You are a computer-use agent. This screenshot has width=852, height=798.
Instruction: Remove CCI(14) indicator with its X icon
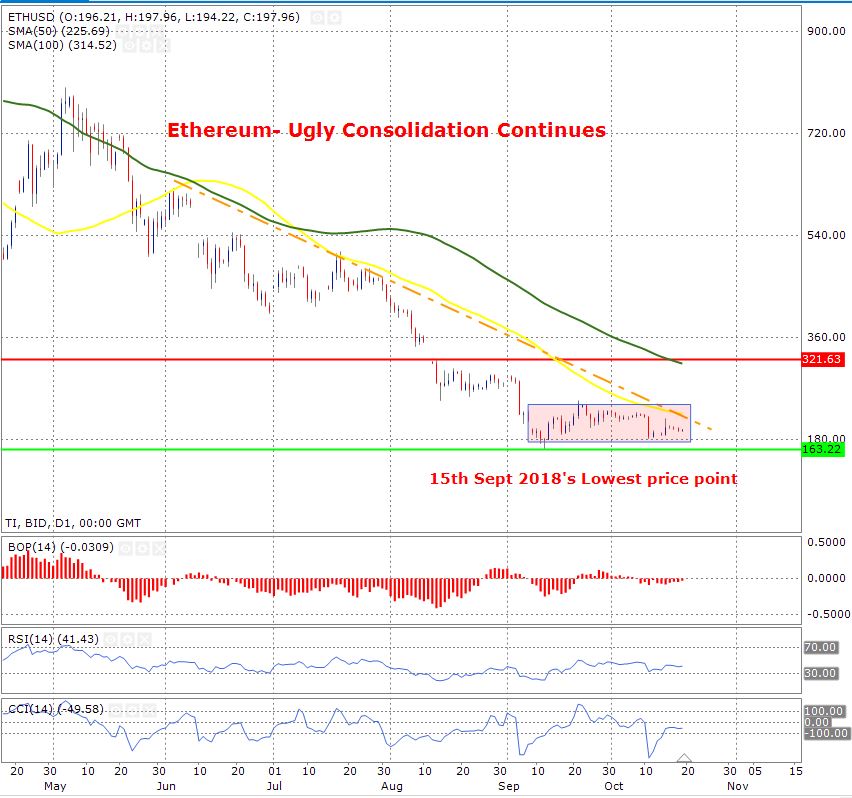coord(149,711)
